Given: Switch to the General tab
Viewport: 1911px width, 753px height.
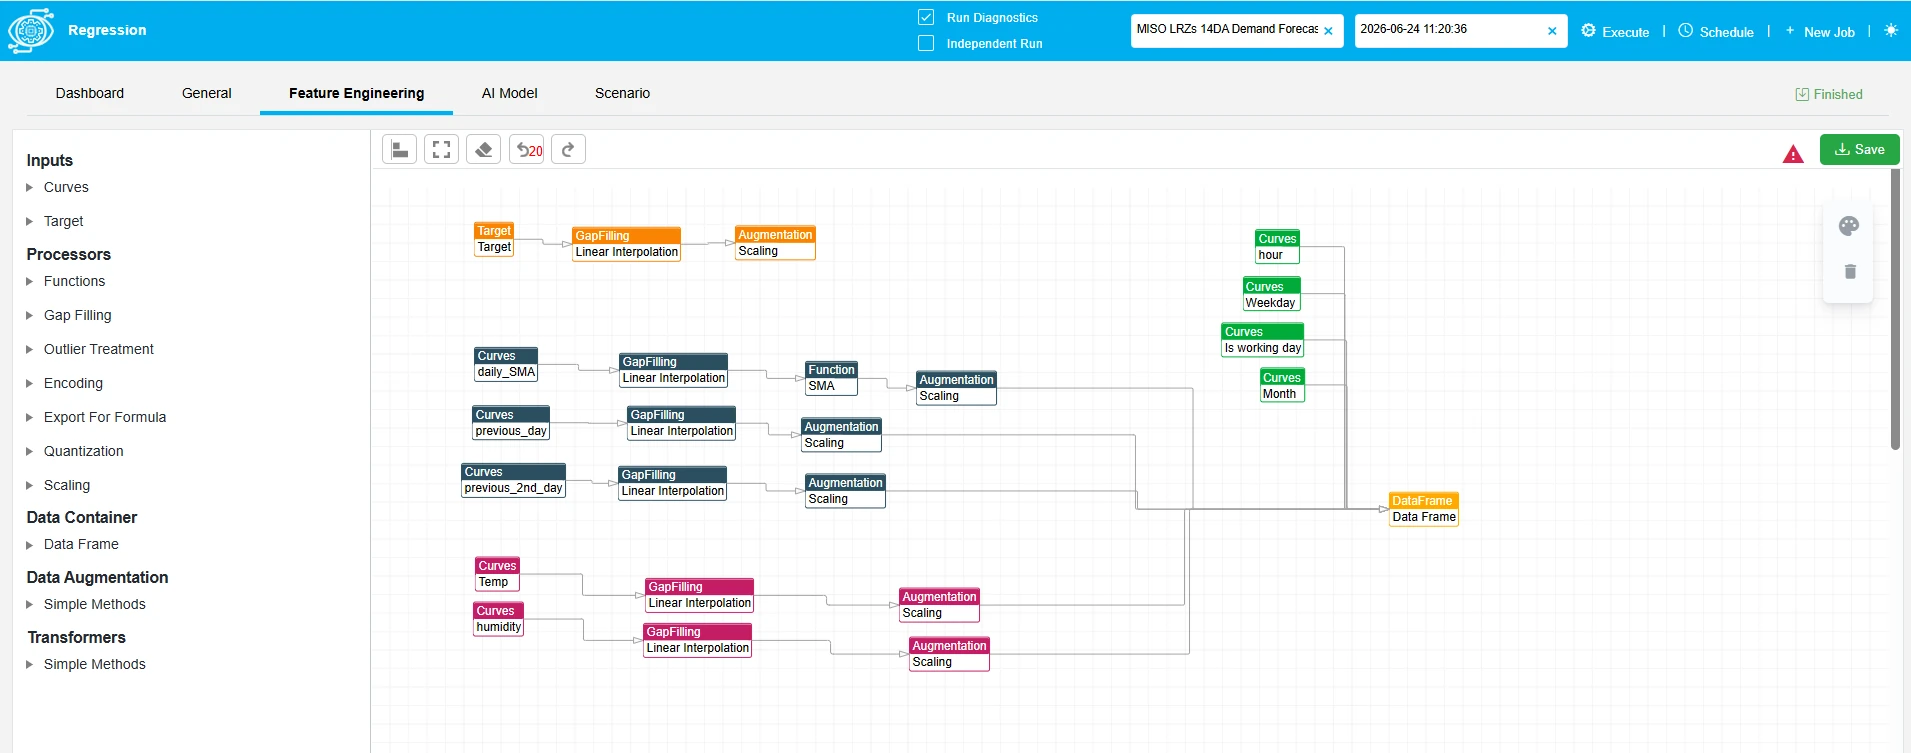Looking at the screenshot, I should pos(207,93).
